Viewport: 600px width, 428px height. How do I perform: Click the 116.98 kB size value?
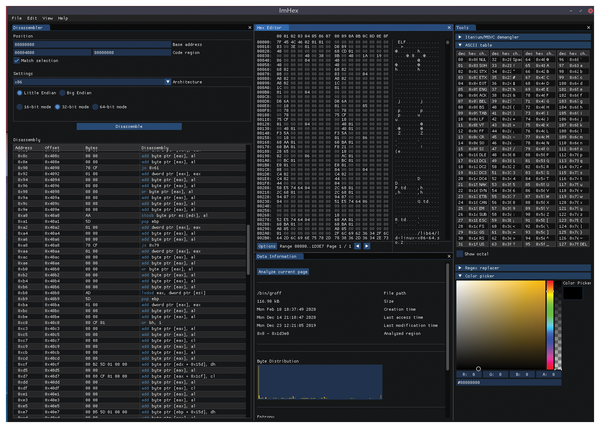(x=268, y=301)
